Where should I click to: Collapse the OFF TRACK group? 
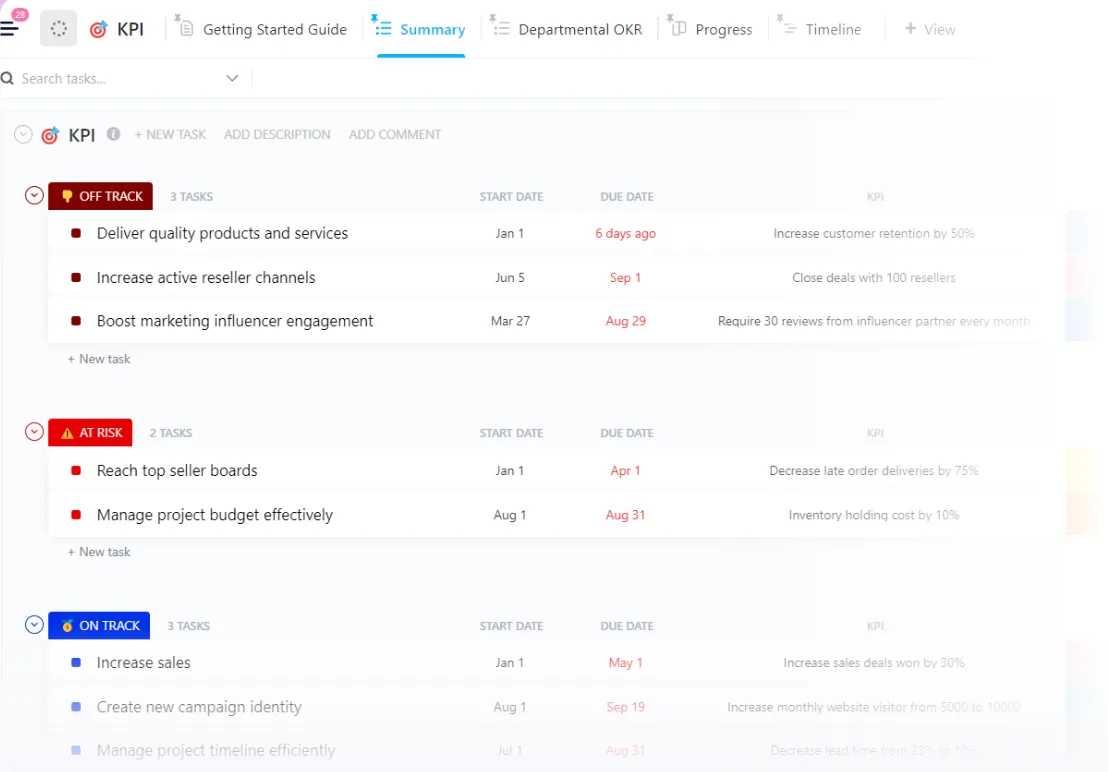[34, 195]
